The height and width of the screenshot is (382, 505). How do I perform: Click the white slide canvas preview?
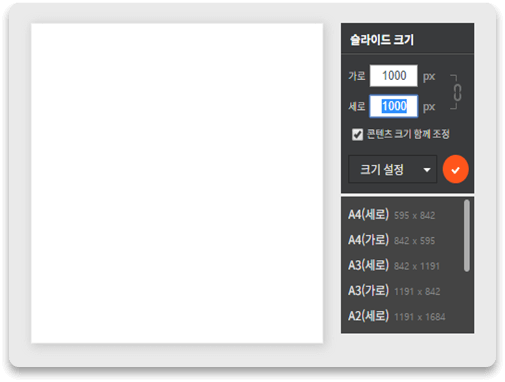coord(177,183)
